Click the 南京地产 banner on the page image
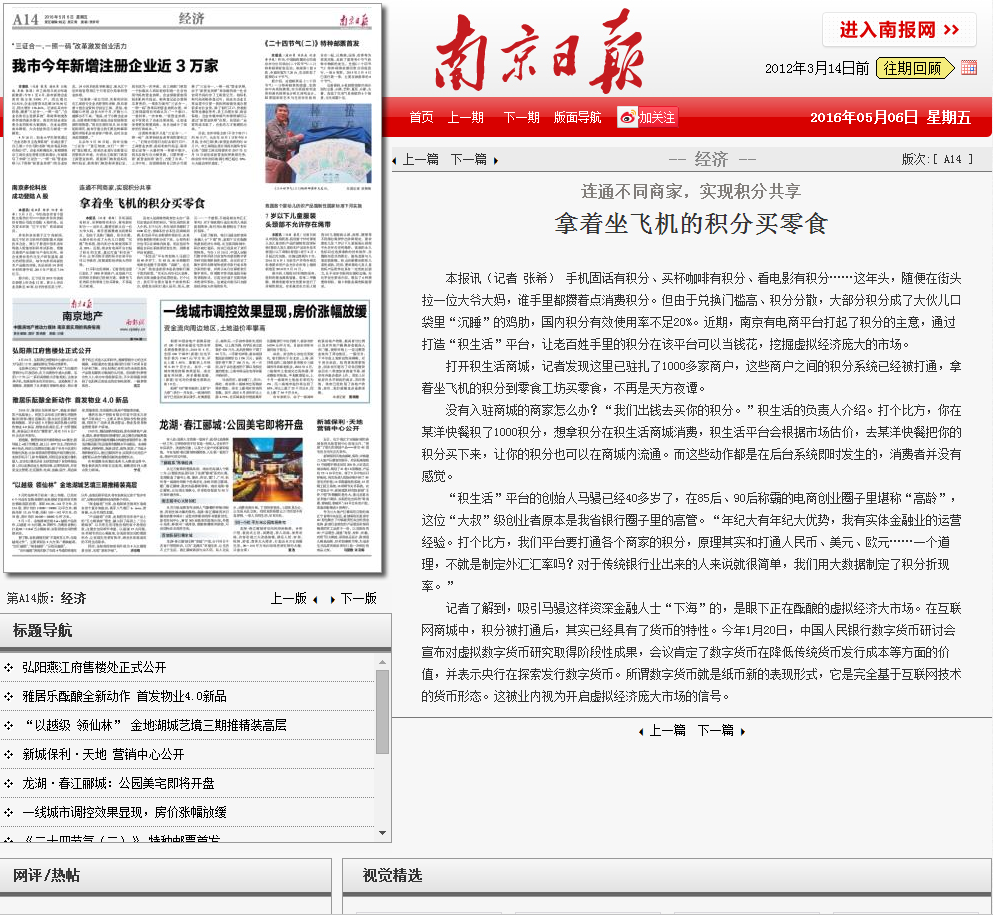This screenshot has width=993, height=915. [x=79, y=319]
